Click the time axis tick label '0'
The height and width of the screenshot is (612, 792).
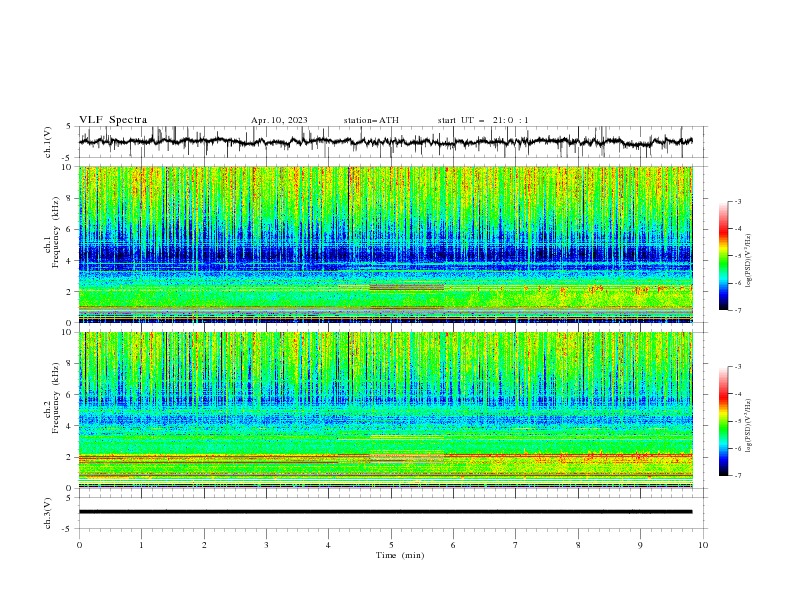(x=79, y=545)
